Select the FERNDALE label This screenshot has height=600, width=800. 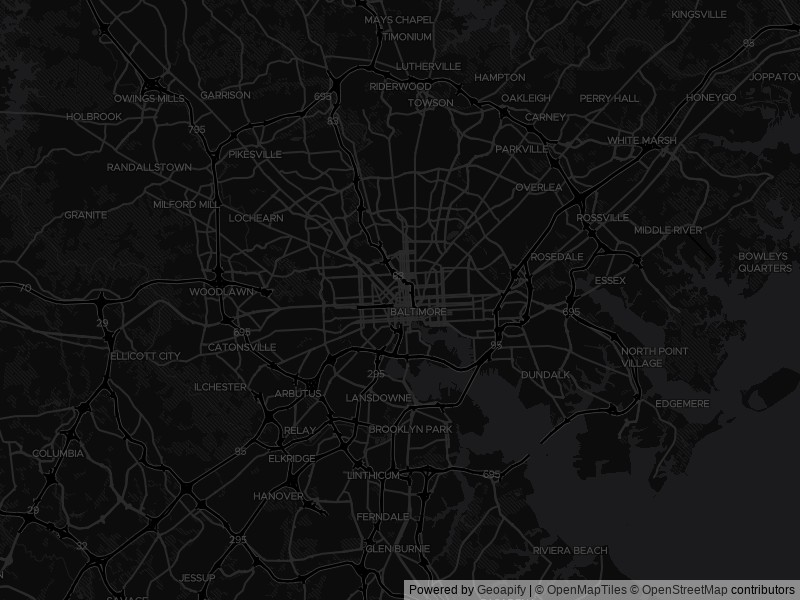(383, 517)
